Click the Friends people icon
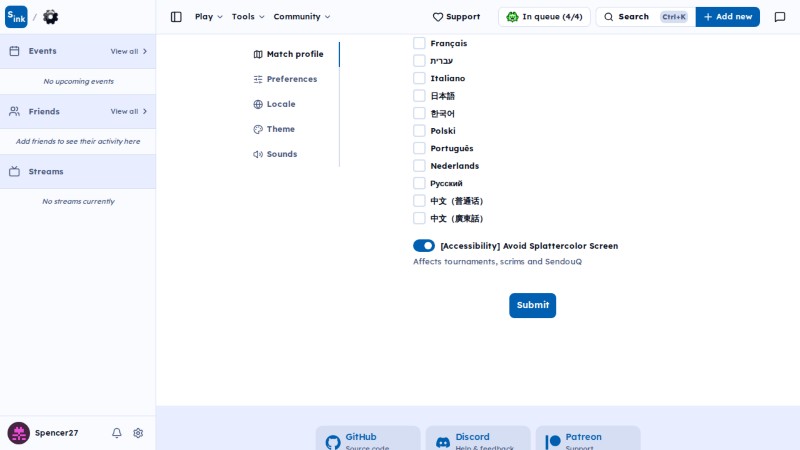The height and width of the screenshot is (450, 800). [14, 111]
